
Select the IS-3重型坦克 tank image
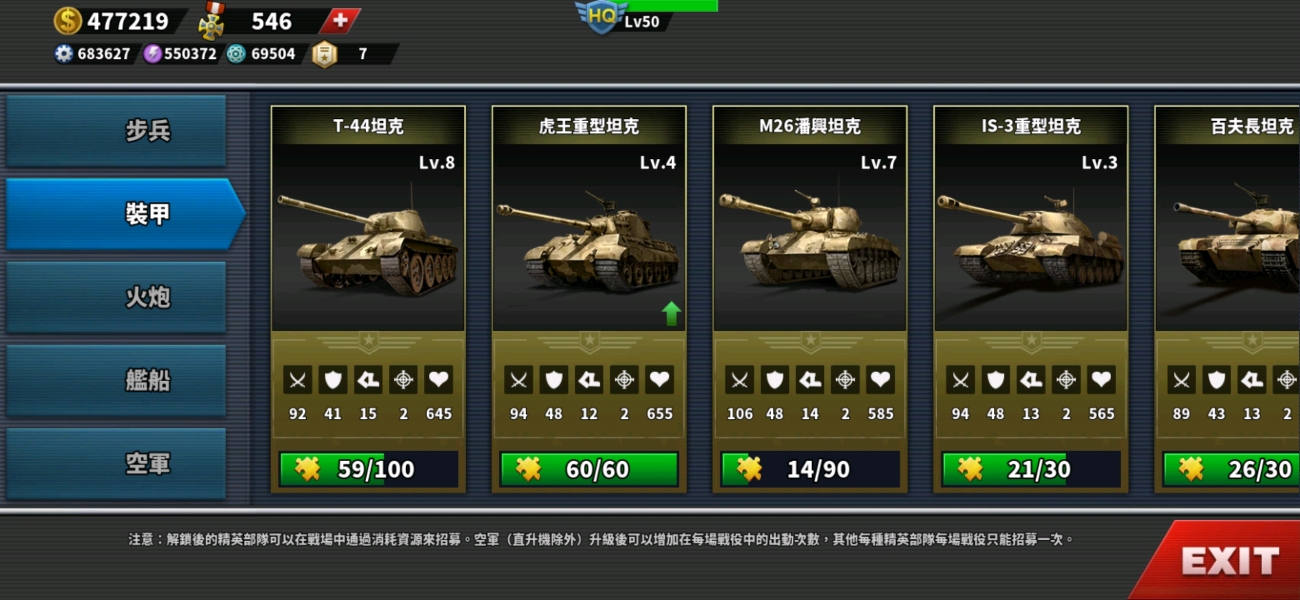coord(1031,240)
